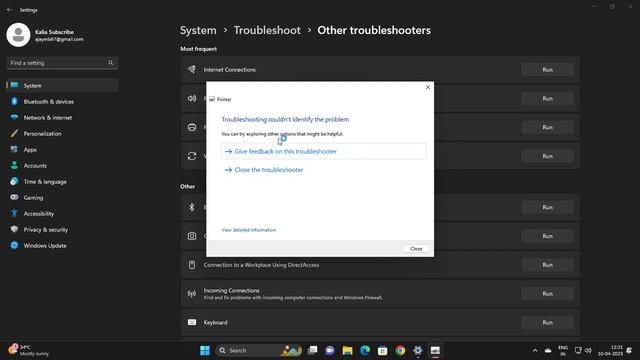This screenshot has width=640, height=360.
Task: Click the Windows Update sync icon
Action: [x=192, y=156]
